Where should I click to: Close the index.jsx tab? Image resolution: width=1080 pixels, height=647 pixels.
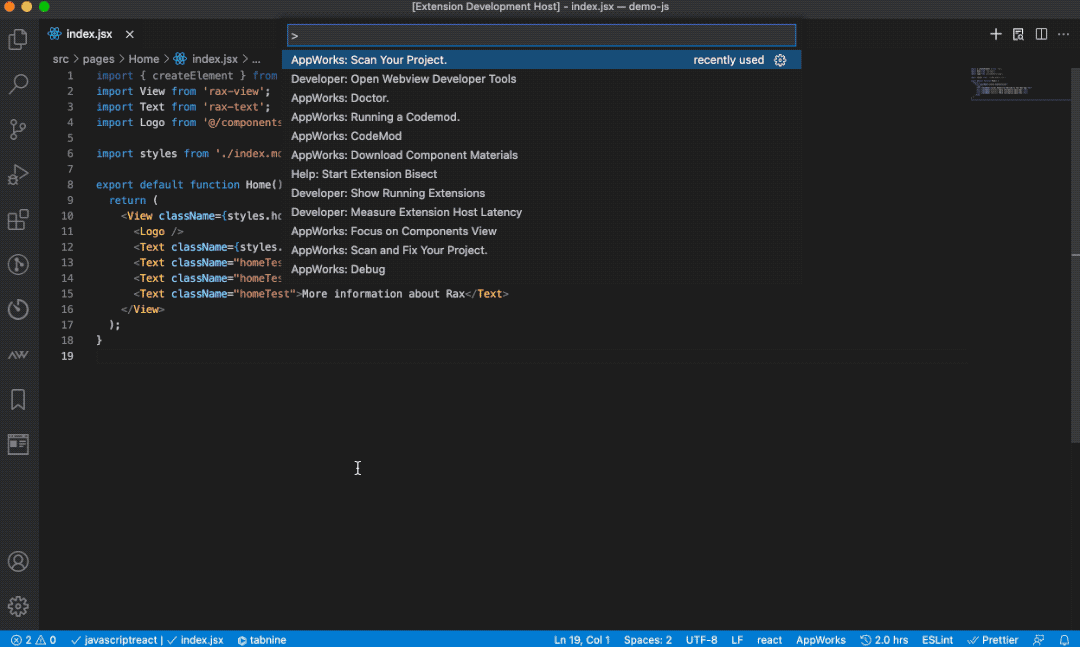click(129, 34)
